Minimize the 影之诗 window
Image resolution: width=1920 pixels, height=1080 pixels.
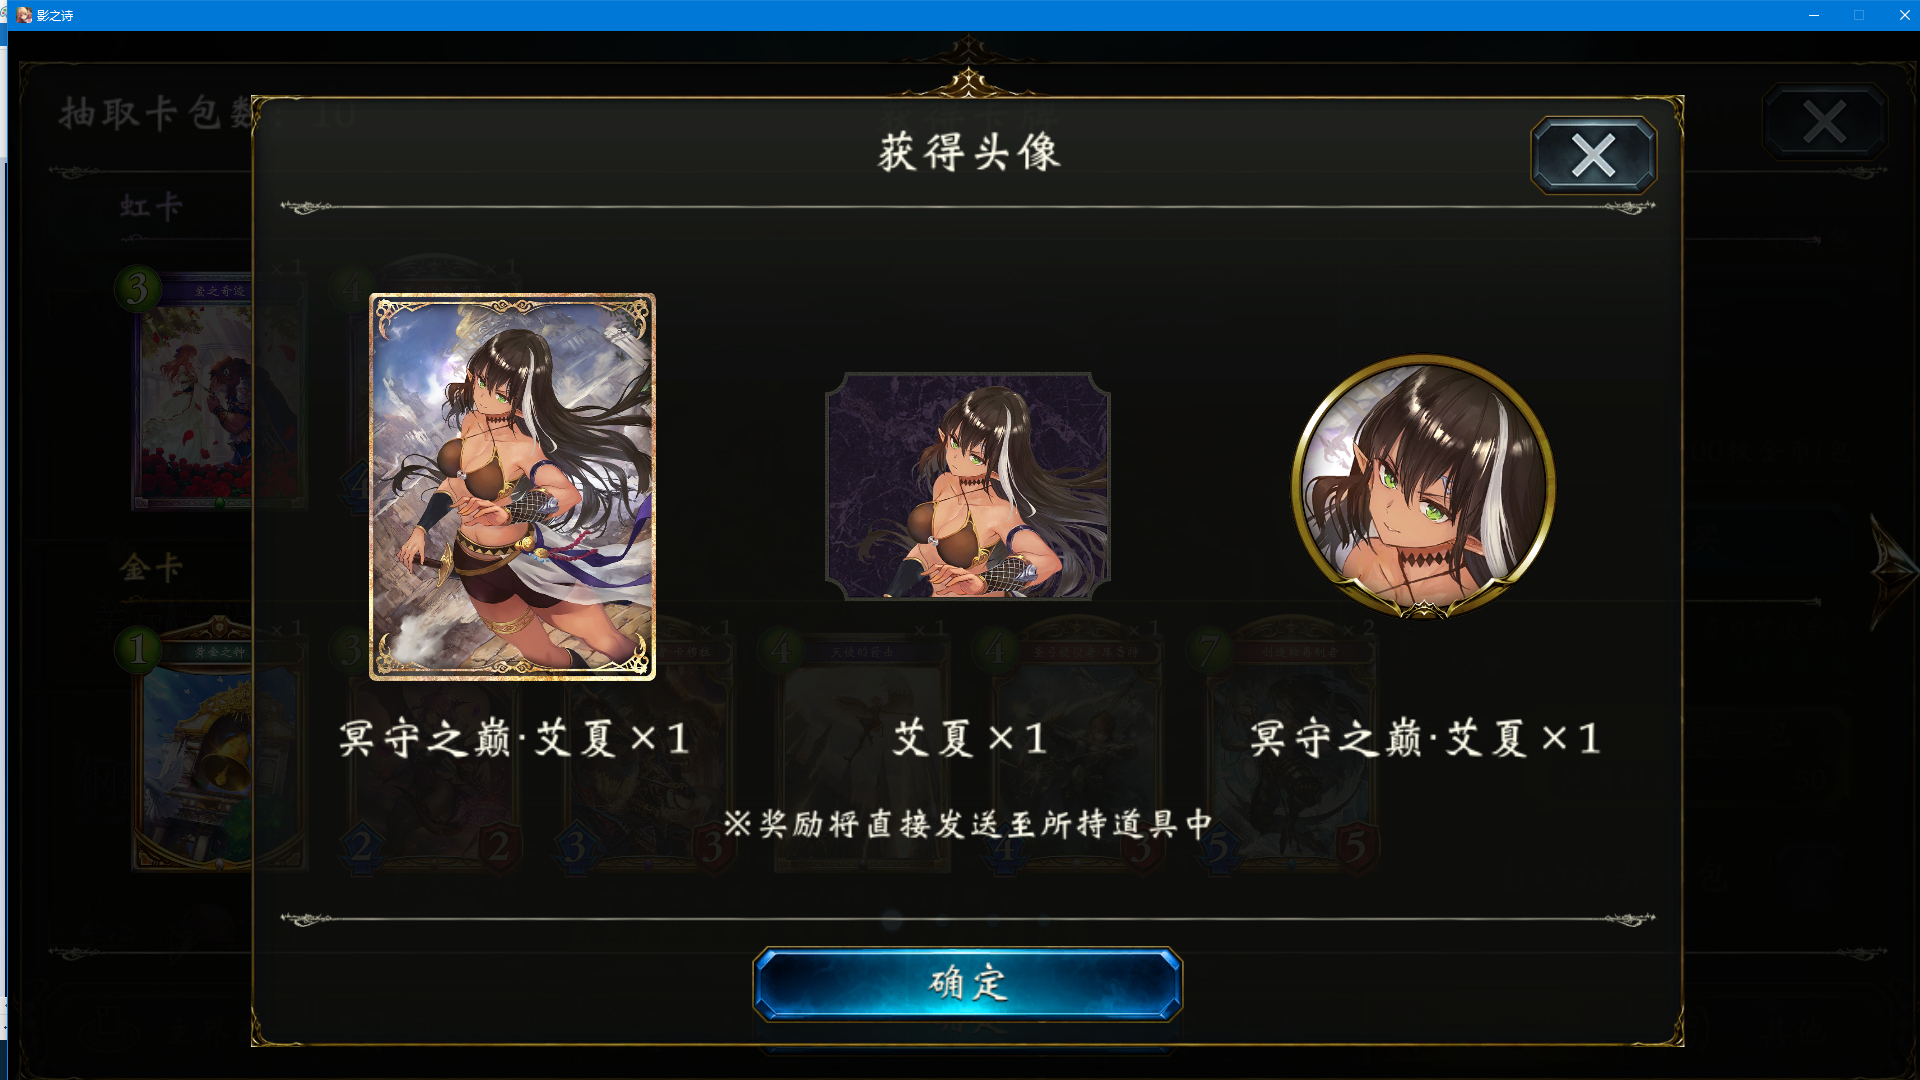1813,15
